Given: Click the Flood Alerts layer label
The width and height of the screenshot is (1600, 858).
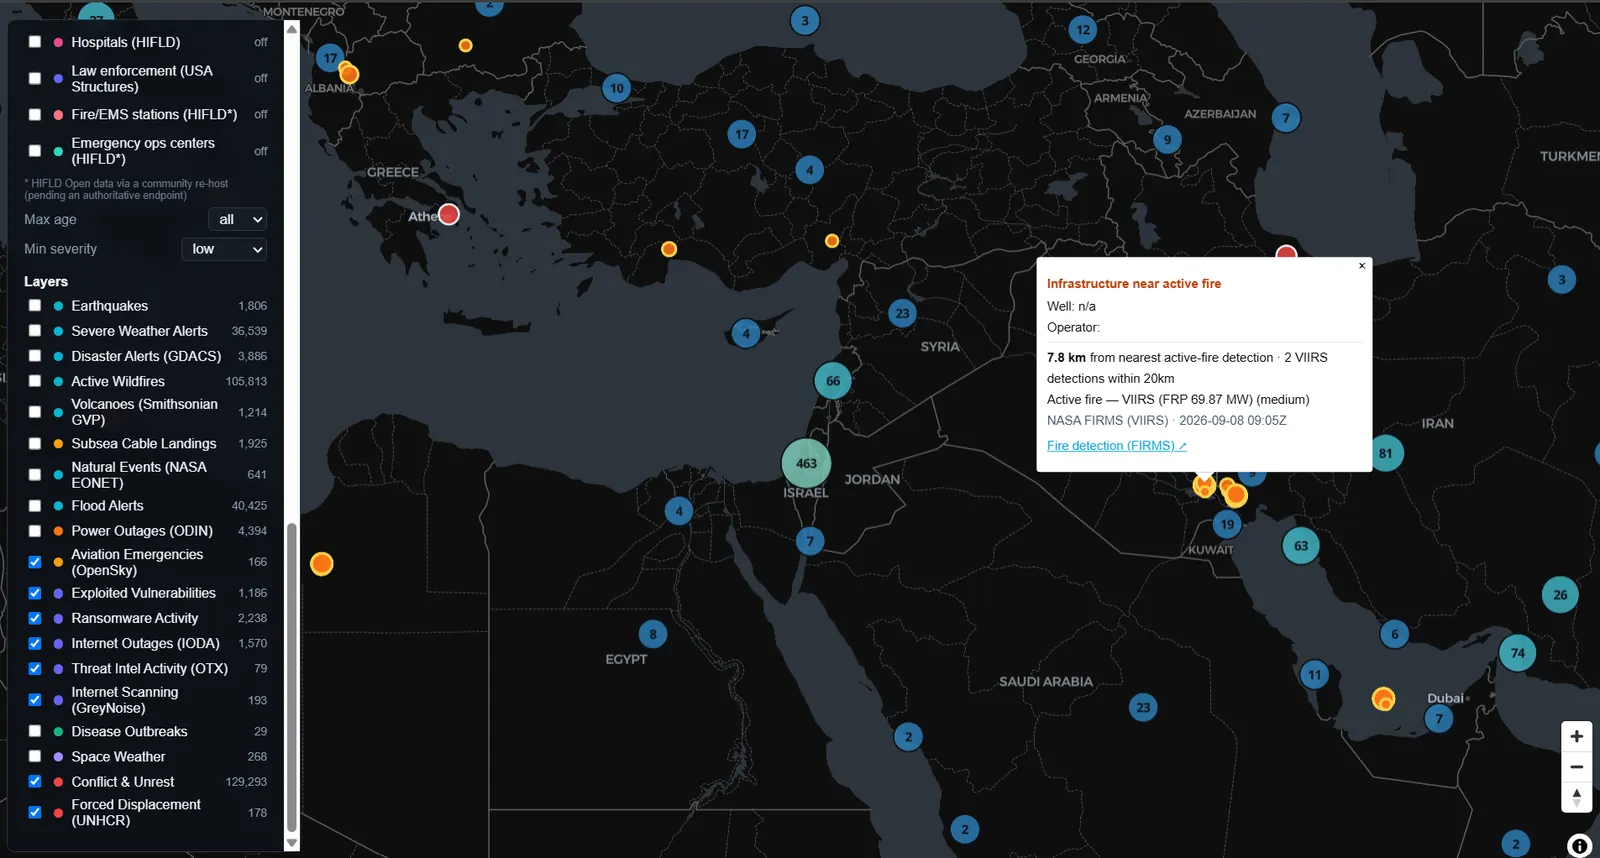Looking at the screenshot, I should coord(107,506).
